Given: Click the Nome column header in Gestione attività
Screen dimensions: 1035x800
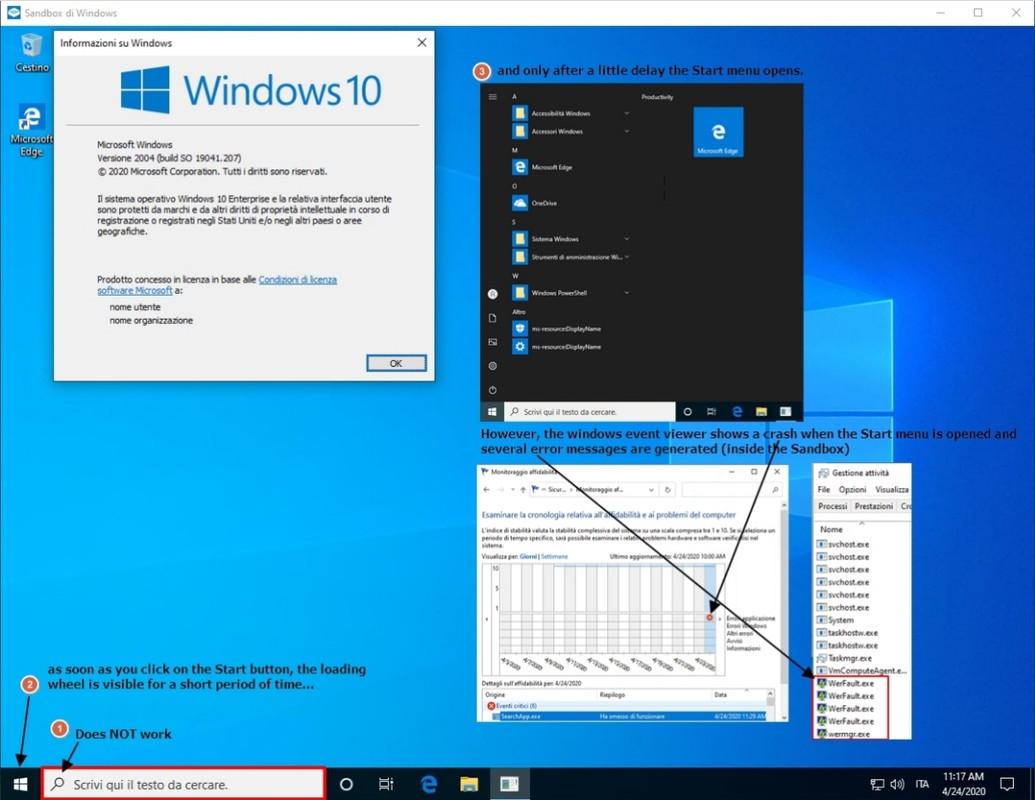Looking at the screenshot, I should coord(832,529).
